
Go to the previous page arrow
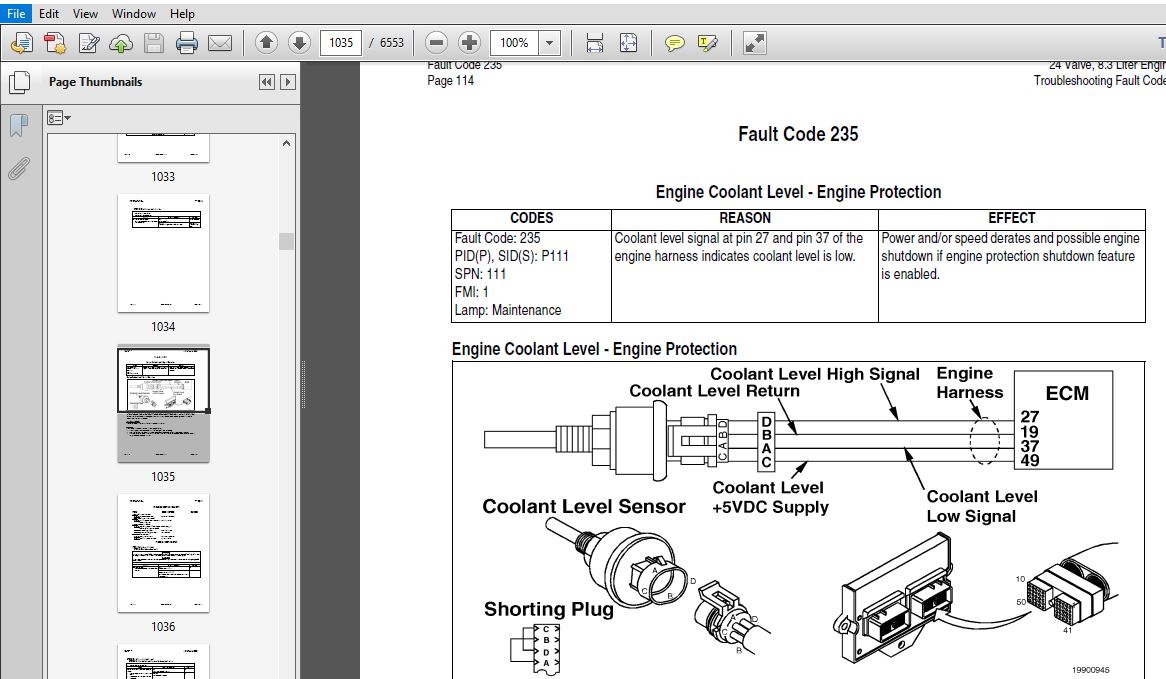266,42
